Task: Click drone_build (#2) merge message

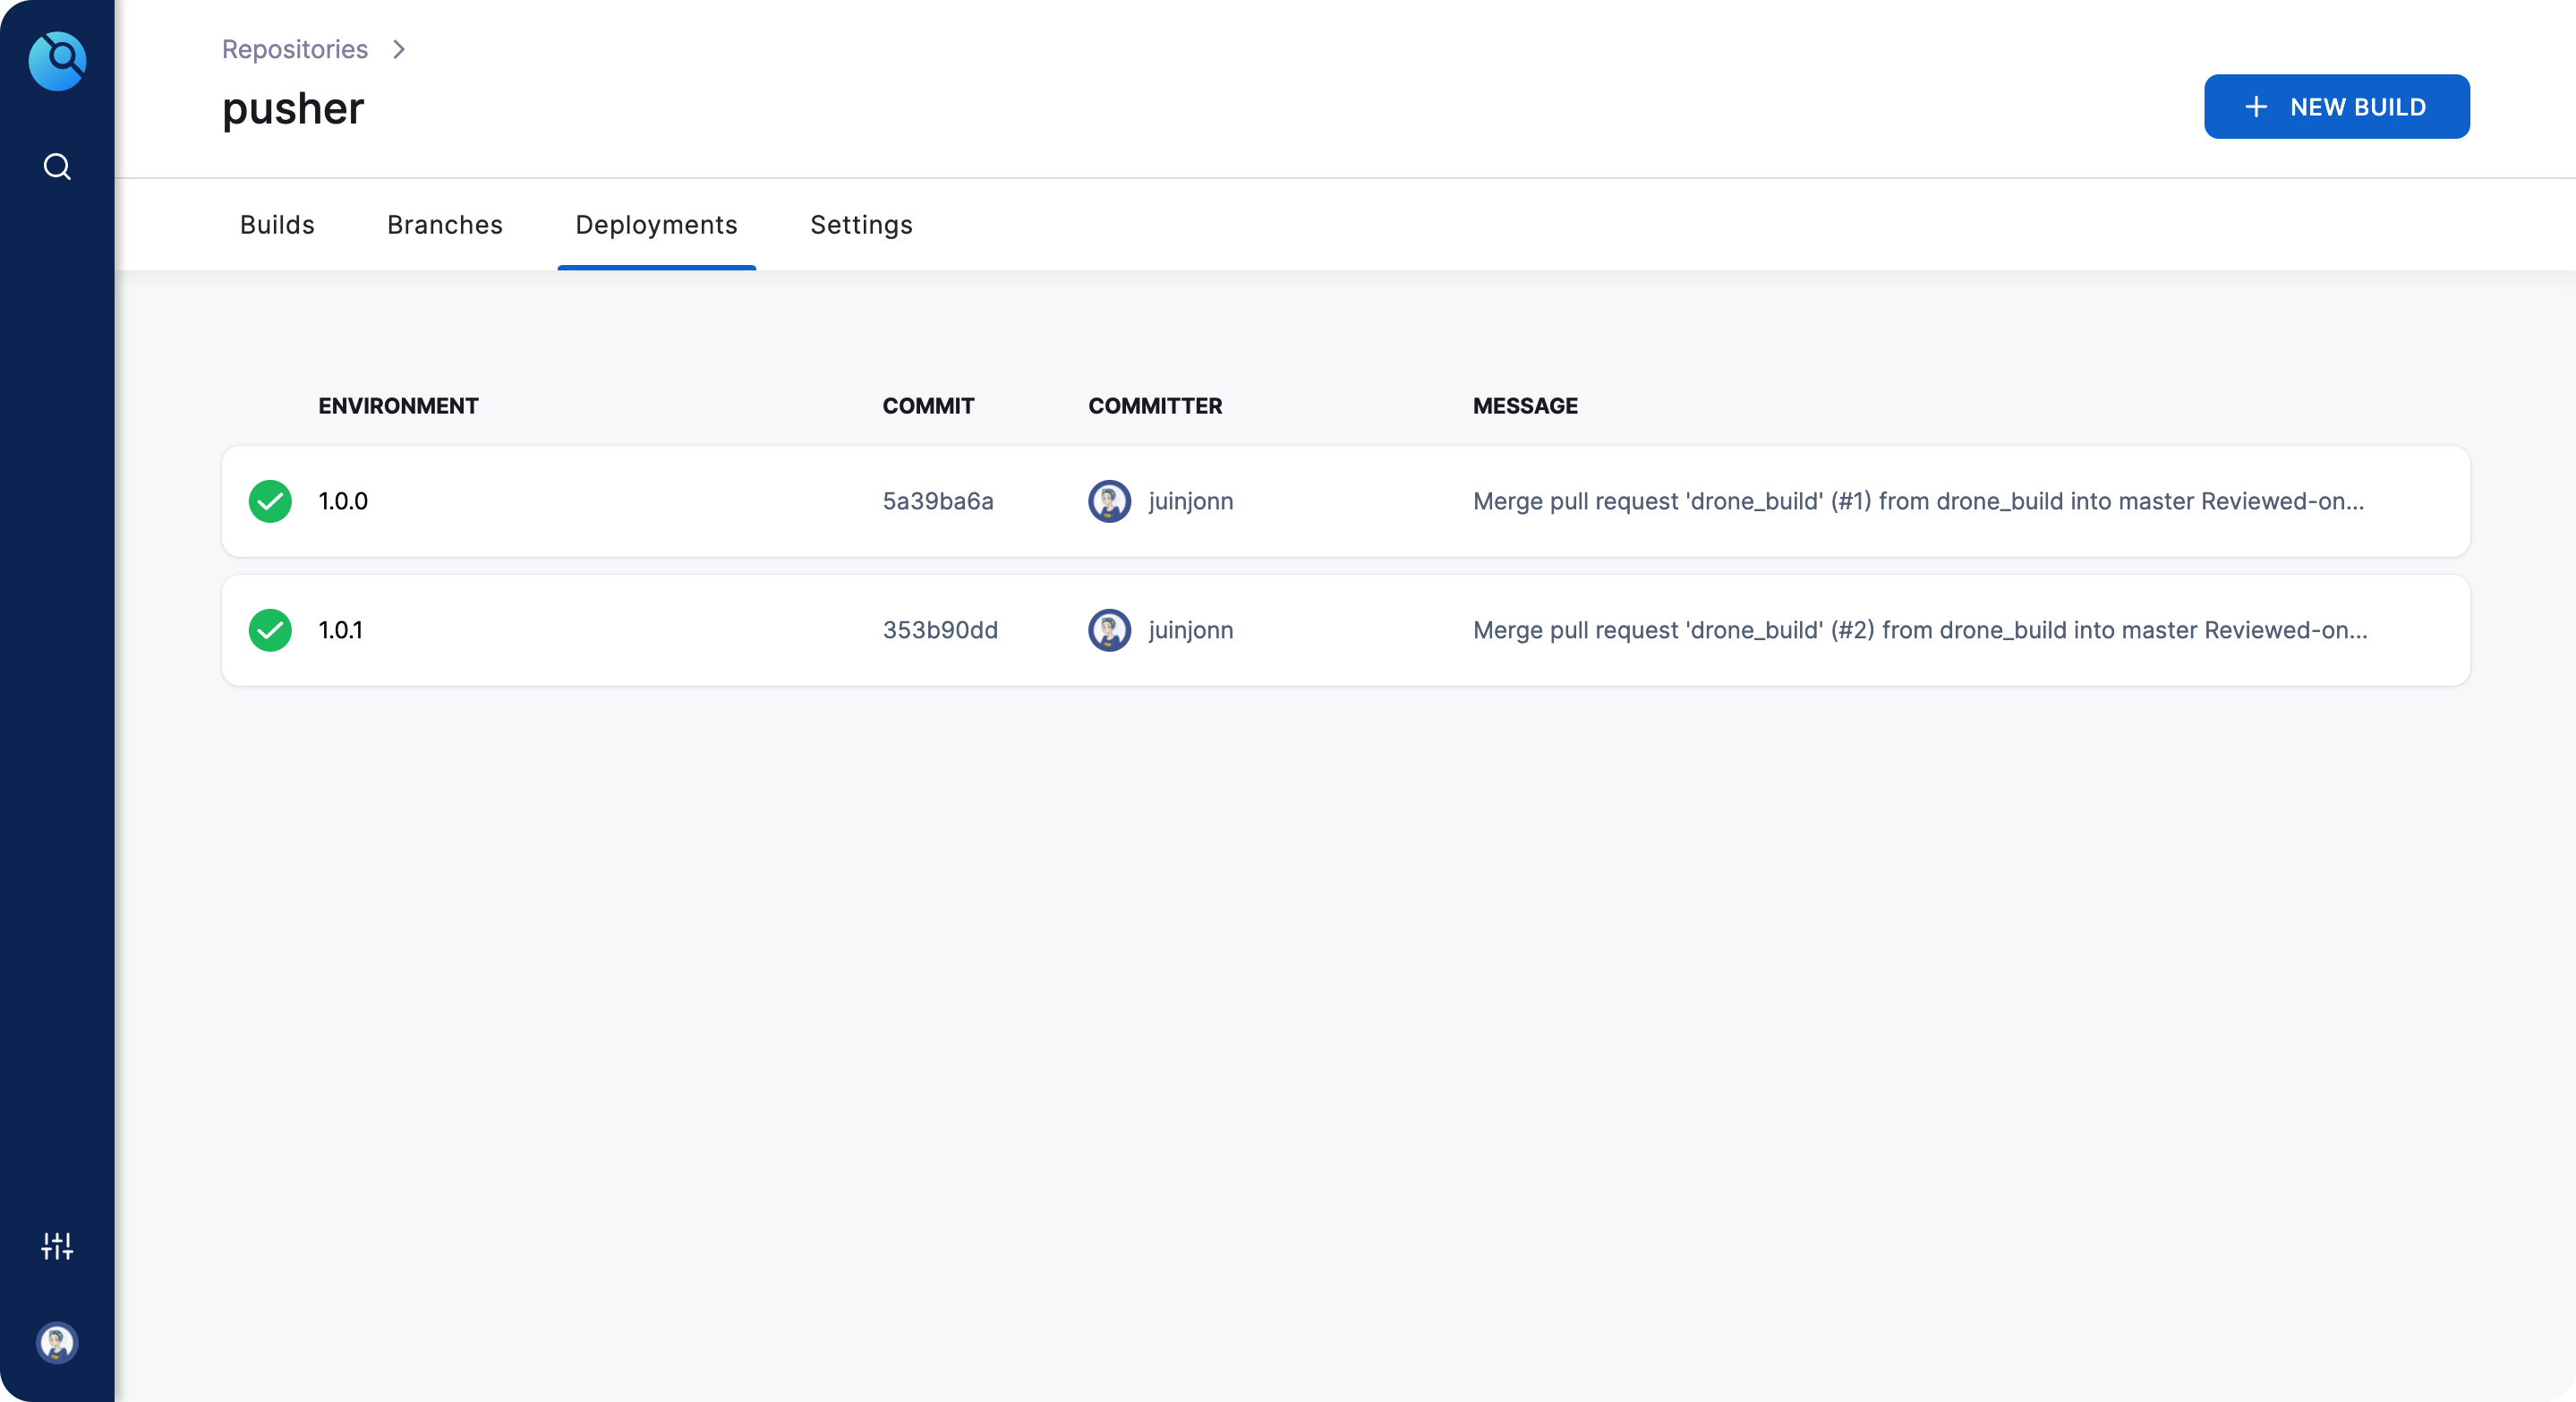Action: click(1919, 630)
